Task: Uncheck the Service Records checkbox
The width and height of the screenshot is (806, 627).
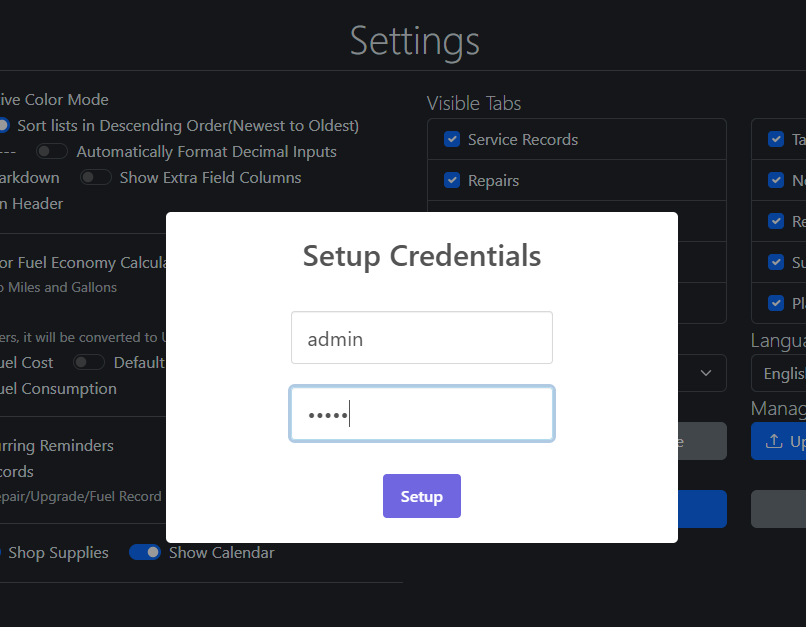Action: click(x=452, y=140)
